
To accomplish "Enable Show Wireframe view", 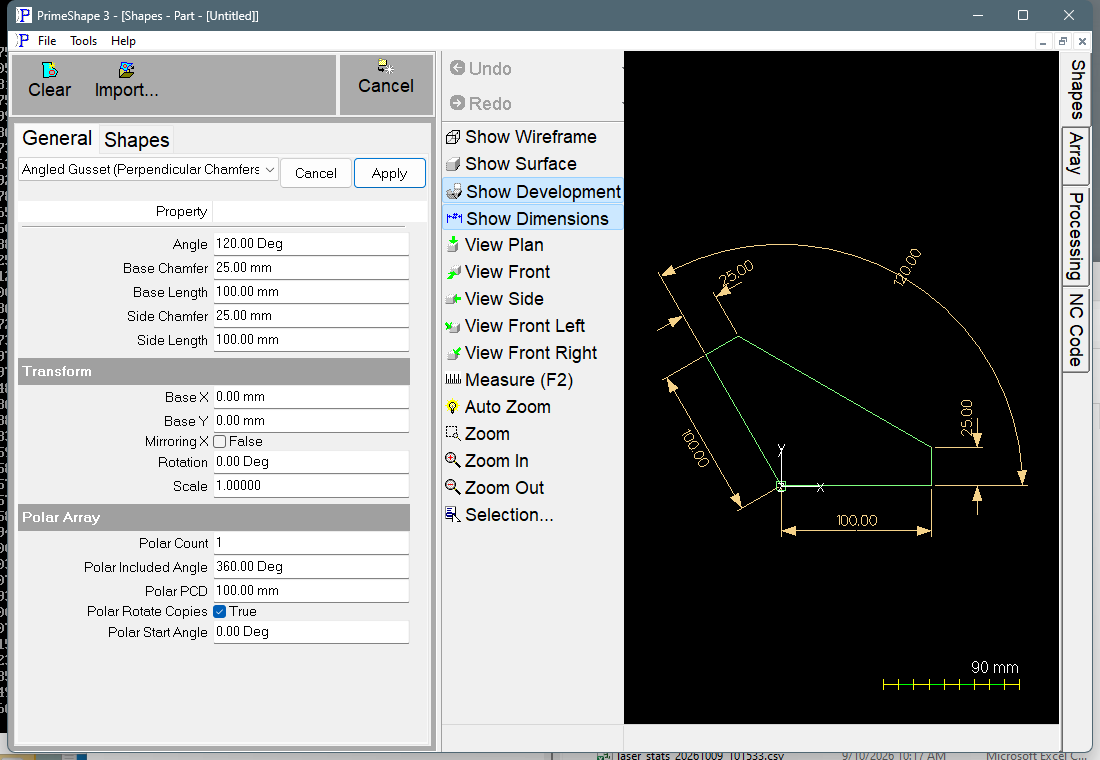I will (521, 137).
